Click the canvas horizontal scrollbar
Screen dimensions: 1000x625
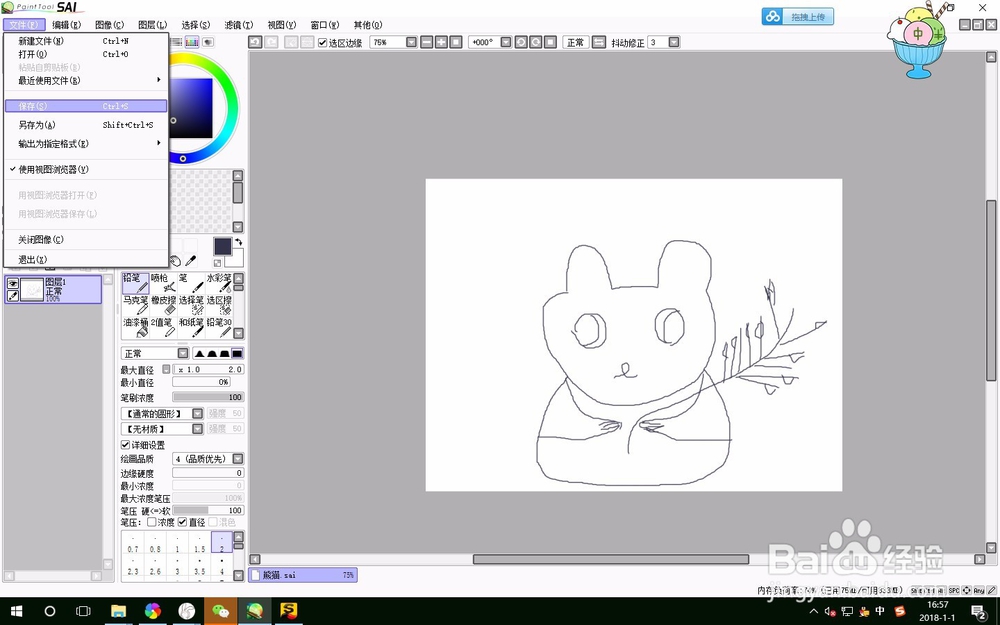(x=610, y=559)
